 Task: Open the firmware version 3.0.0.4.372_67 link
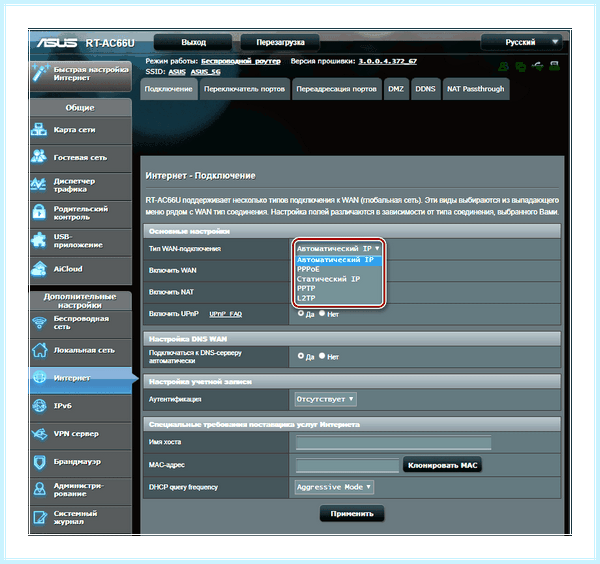[x=388, y=61]
